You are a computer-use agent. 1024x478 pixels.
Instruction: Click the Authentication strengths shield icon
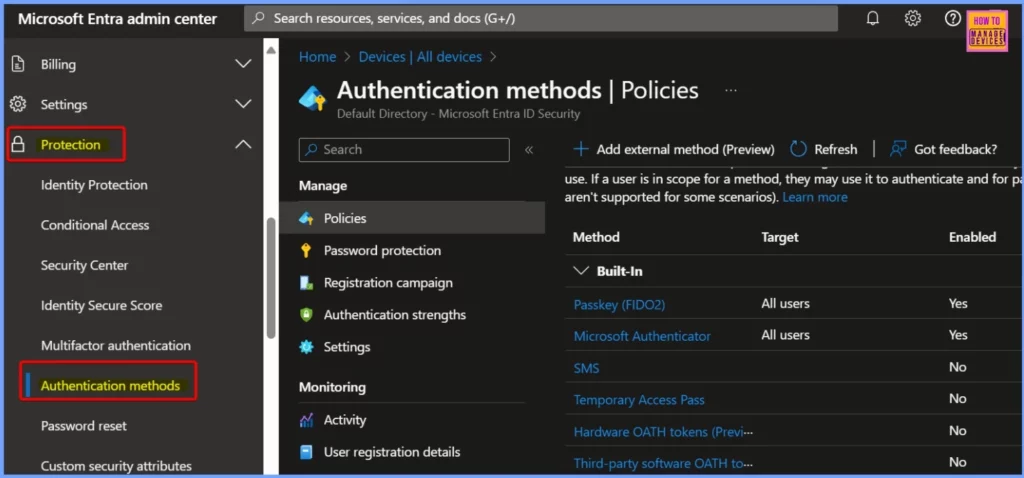tap(306, 315)
